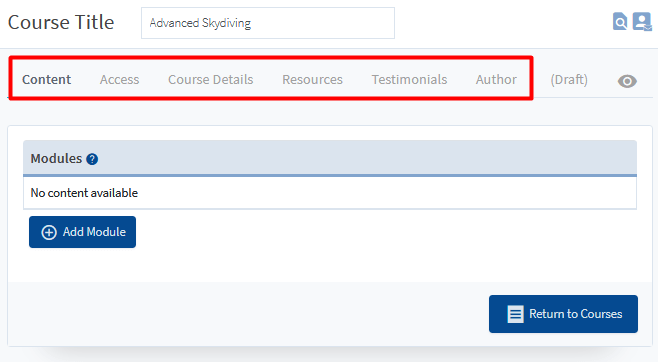Click the Add Module button label
Viewport: 658px width, 362px height.
point(94,232)
